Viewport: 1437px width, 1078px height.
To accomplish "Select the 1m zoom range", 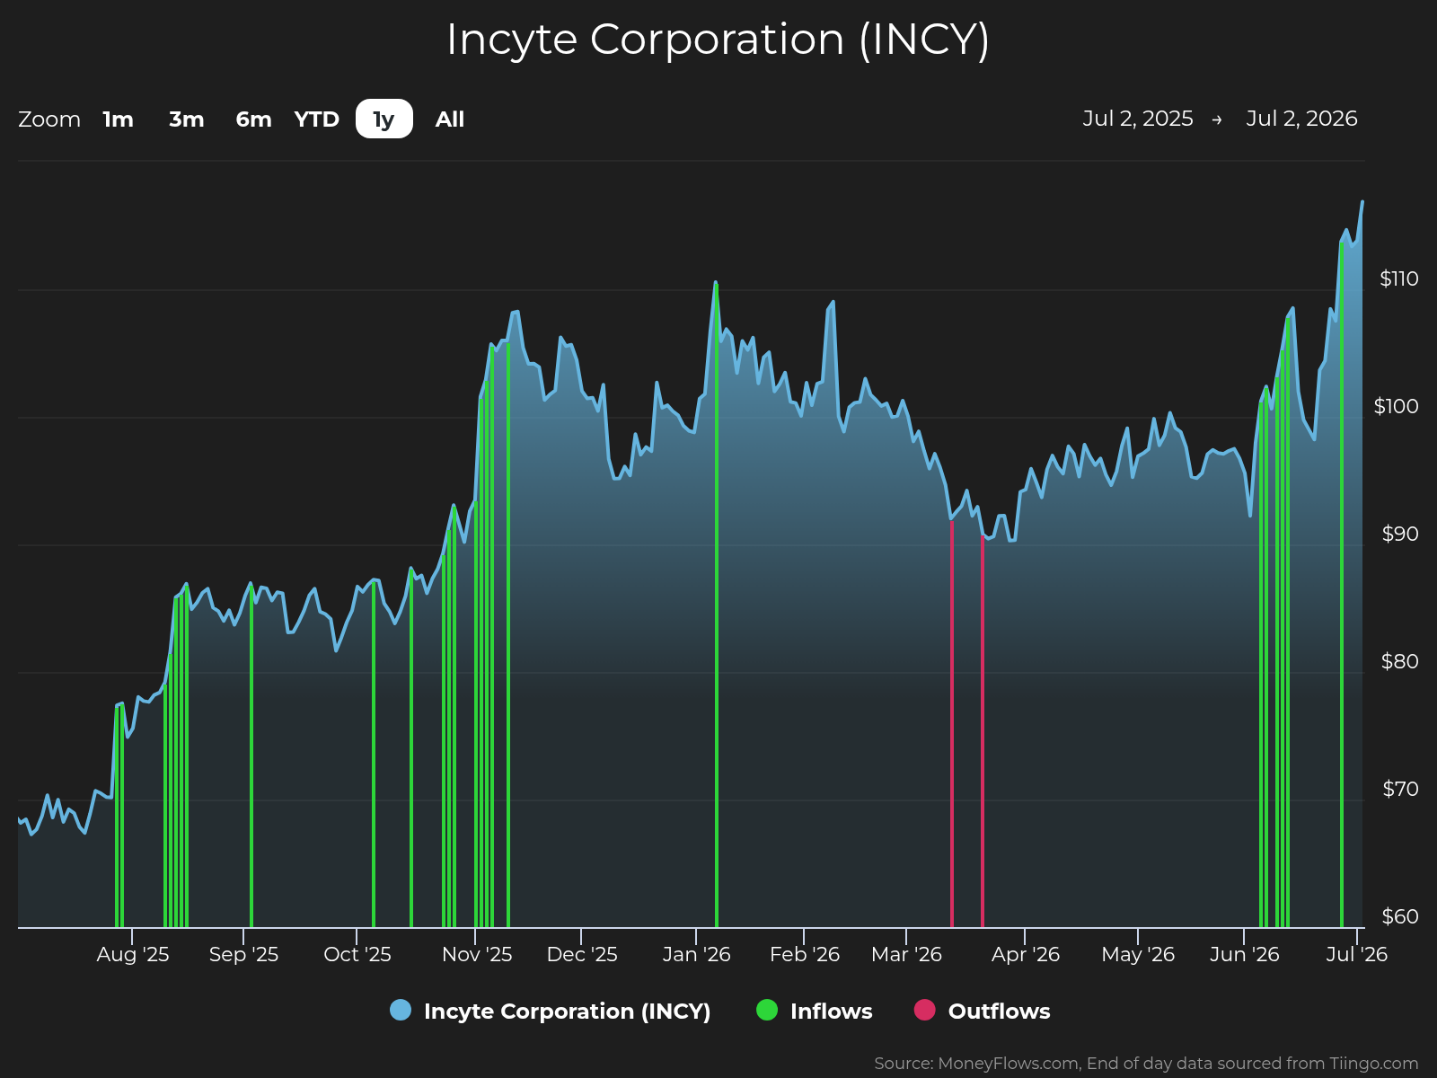I will [118, 119].
